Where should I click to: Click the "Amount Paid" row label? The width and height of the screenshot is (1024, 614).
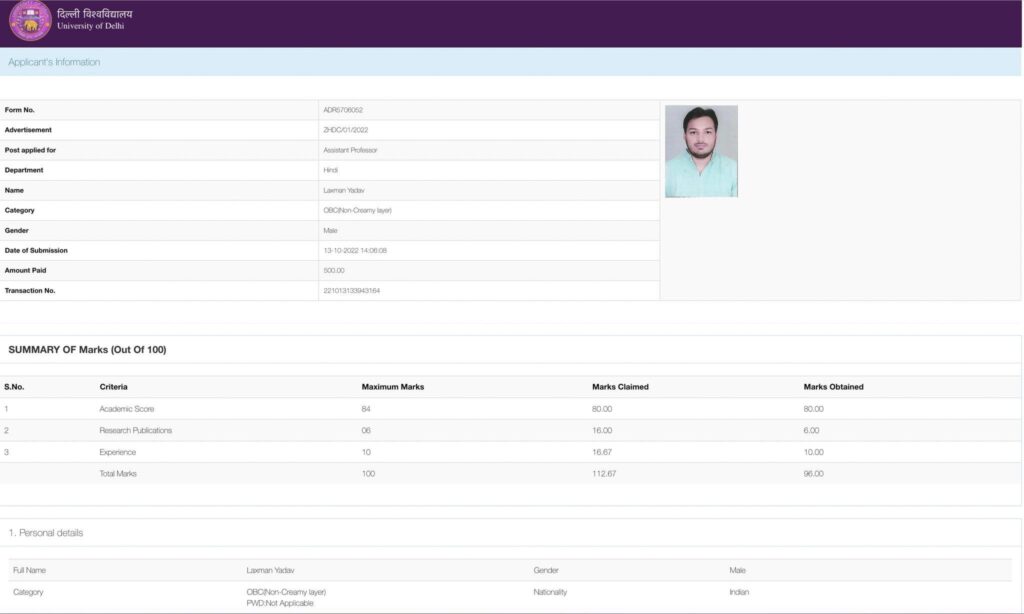point(25,270)
